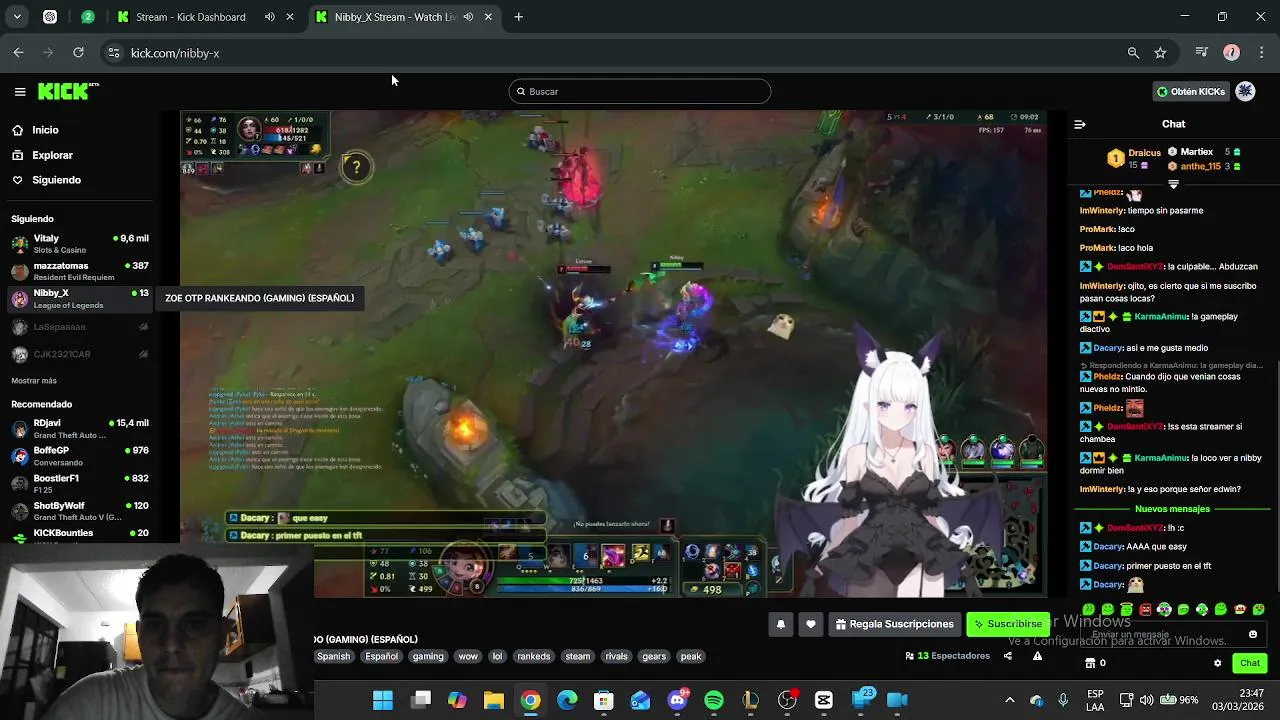Open the Kick hamburger sidebar menu
The height and width of the screenshot is (720, 1280).
[20, 91]
